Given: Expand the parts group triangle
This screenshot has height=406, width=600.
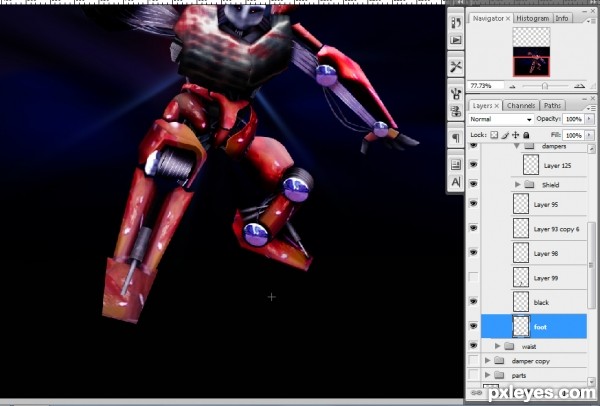Looking at the screenshot, I should click(488, 375).
